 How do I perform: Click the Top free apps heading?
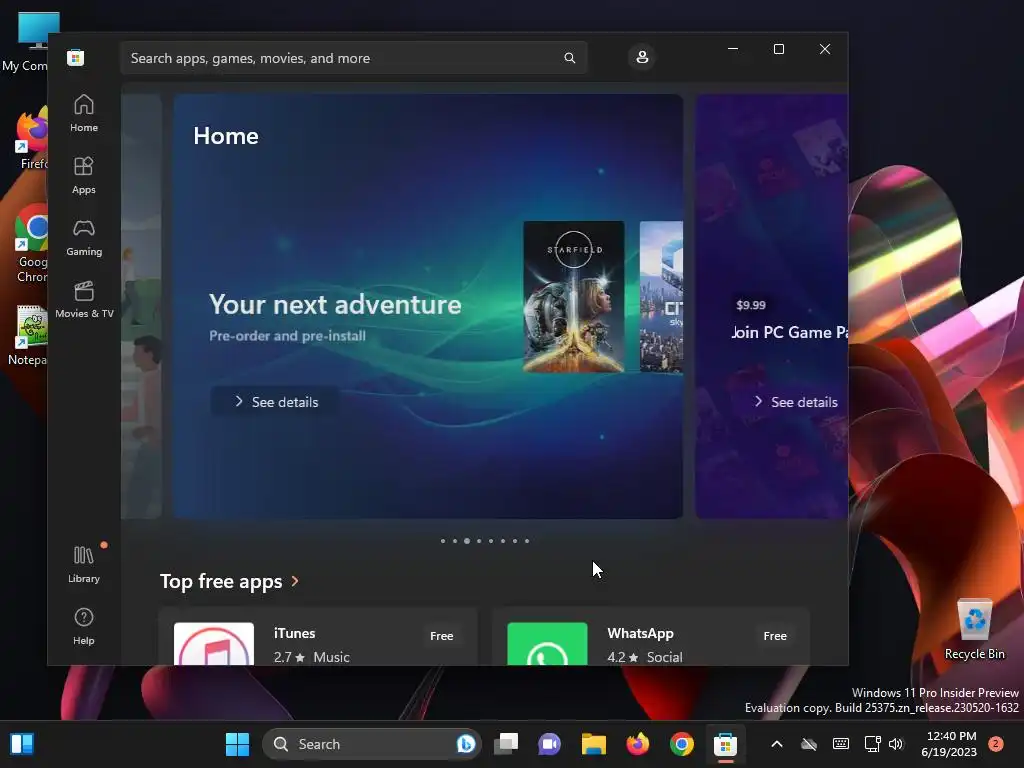pyautogui.click(x=221, y=581)
